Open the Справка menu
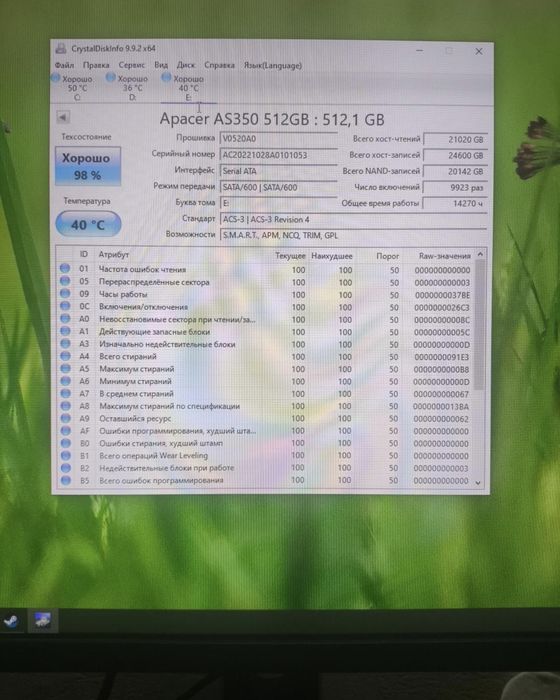This screenshot has height=700, width=560. click(219, 65)
